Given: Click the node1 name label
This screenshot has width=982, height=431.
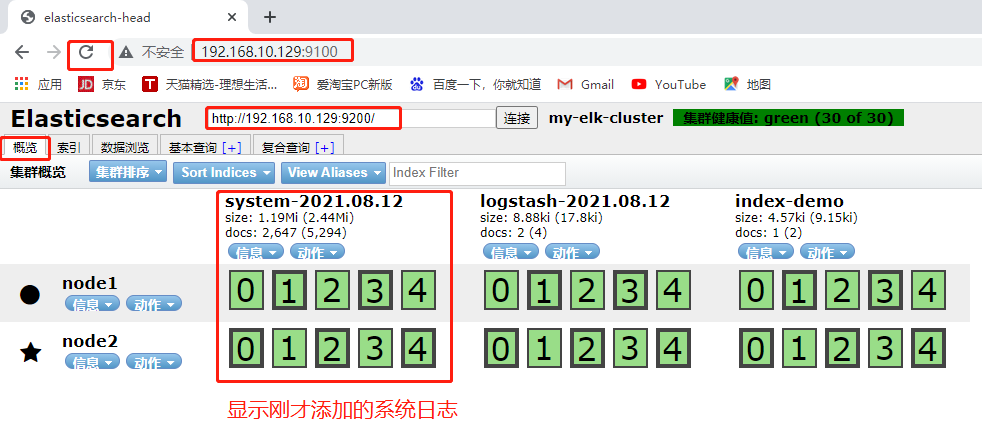Looking at the screenshot, I should pyautogui.click(x=90, y=283).
